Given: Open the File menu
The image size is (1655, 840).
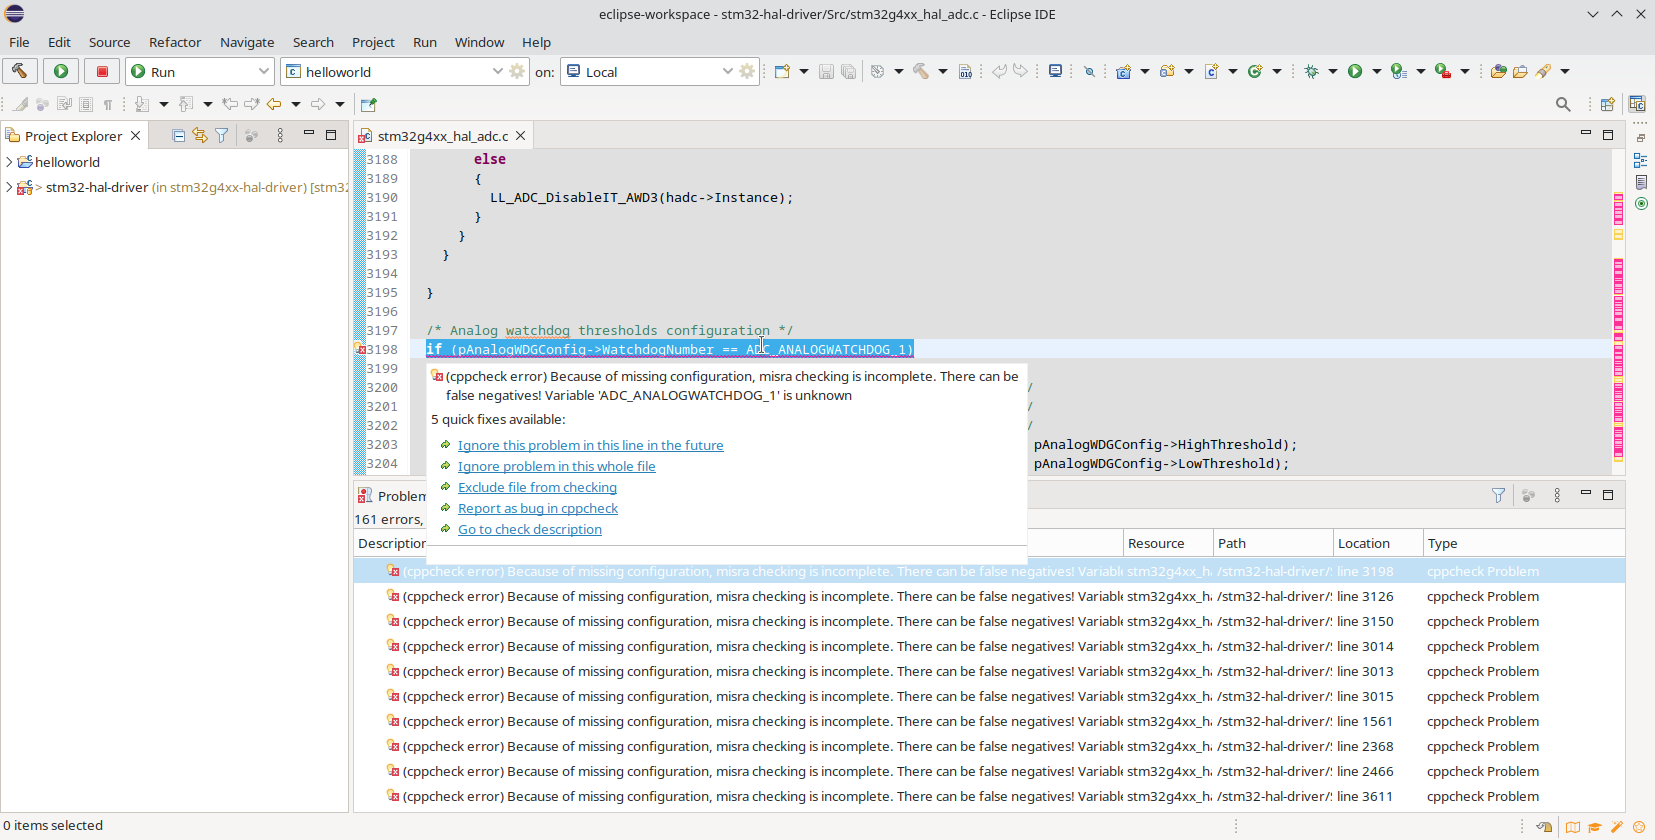Looking at the screenshot, I should click(x=19, y=42).
